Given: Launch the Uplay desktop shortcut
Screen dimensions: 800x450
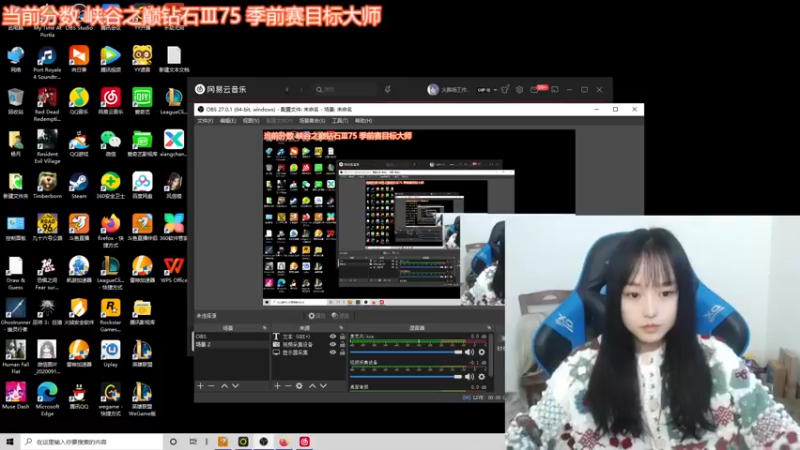Looking at the screenshot, I should pos(110,354).
